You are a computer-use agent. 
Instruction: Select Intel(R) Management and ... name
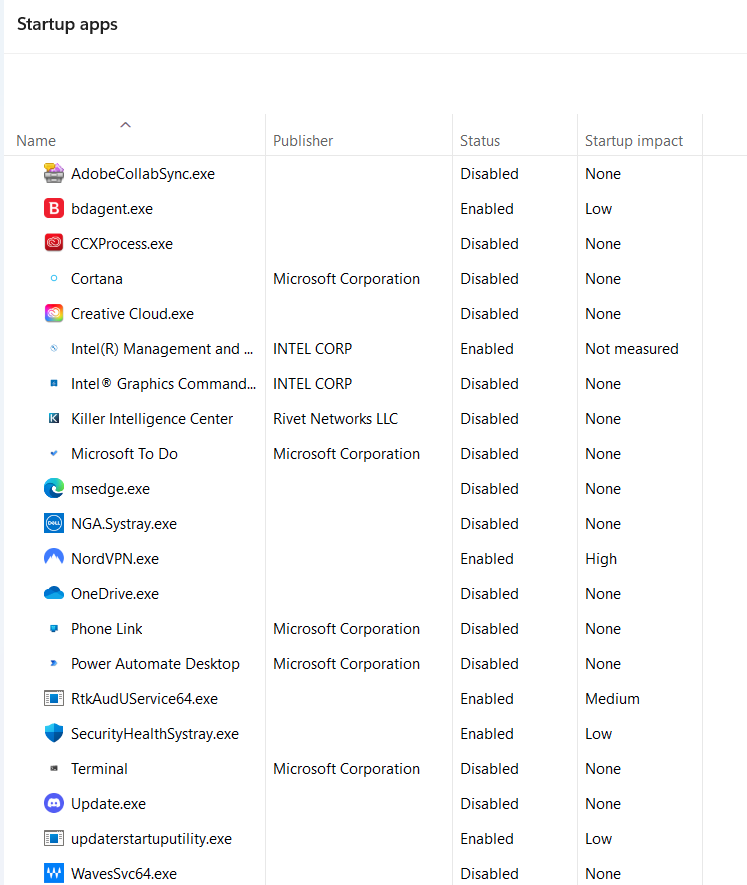point(161,349)
